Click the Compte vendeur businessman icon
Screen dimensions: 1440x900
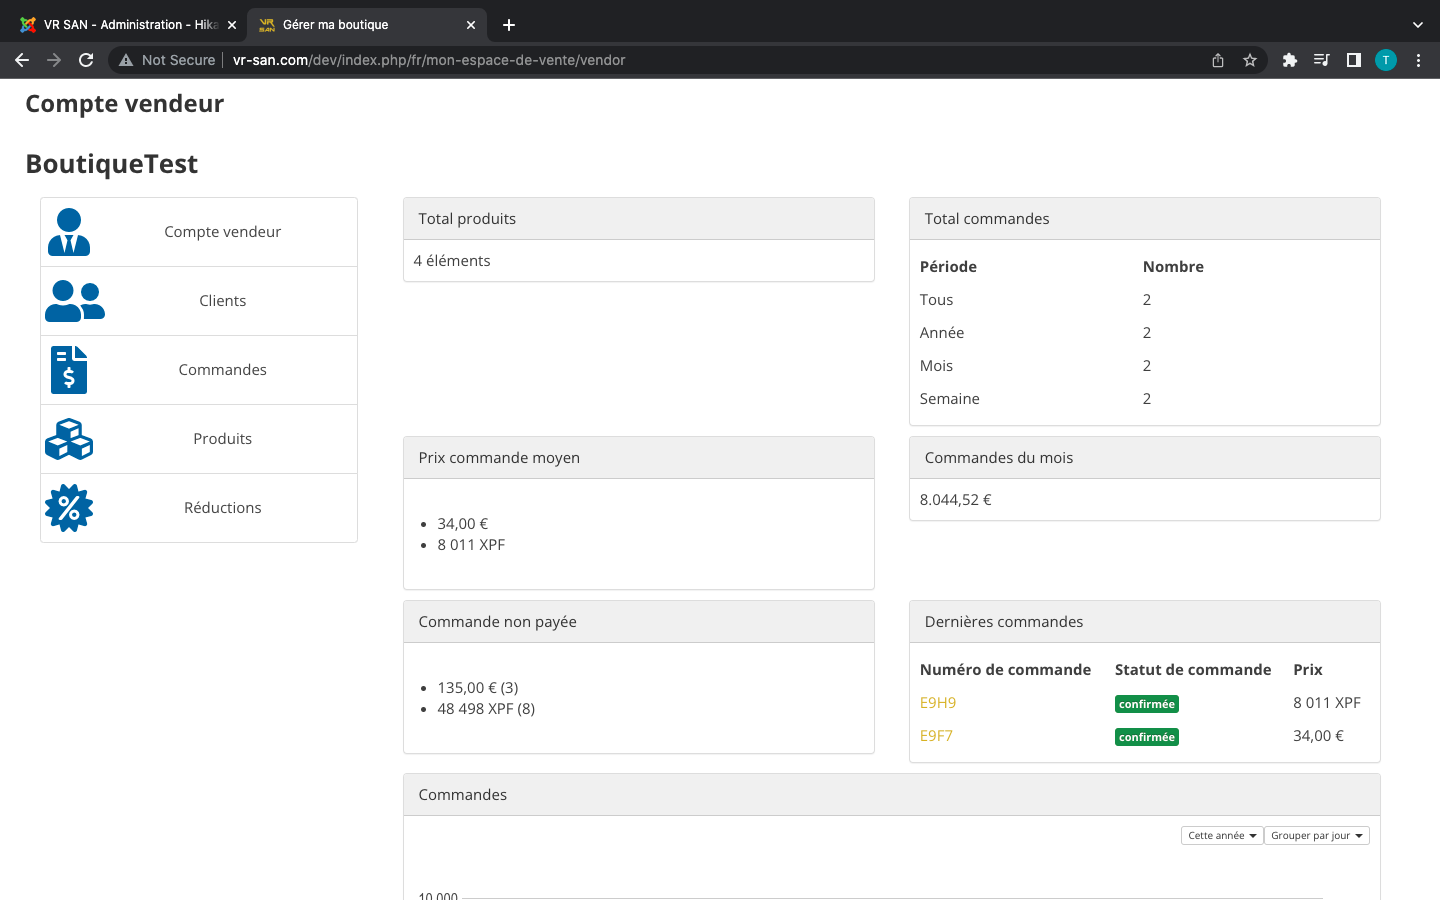69,232
